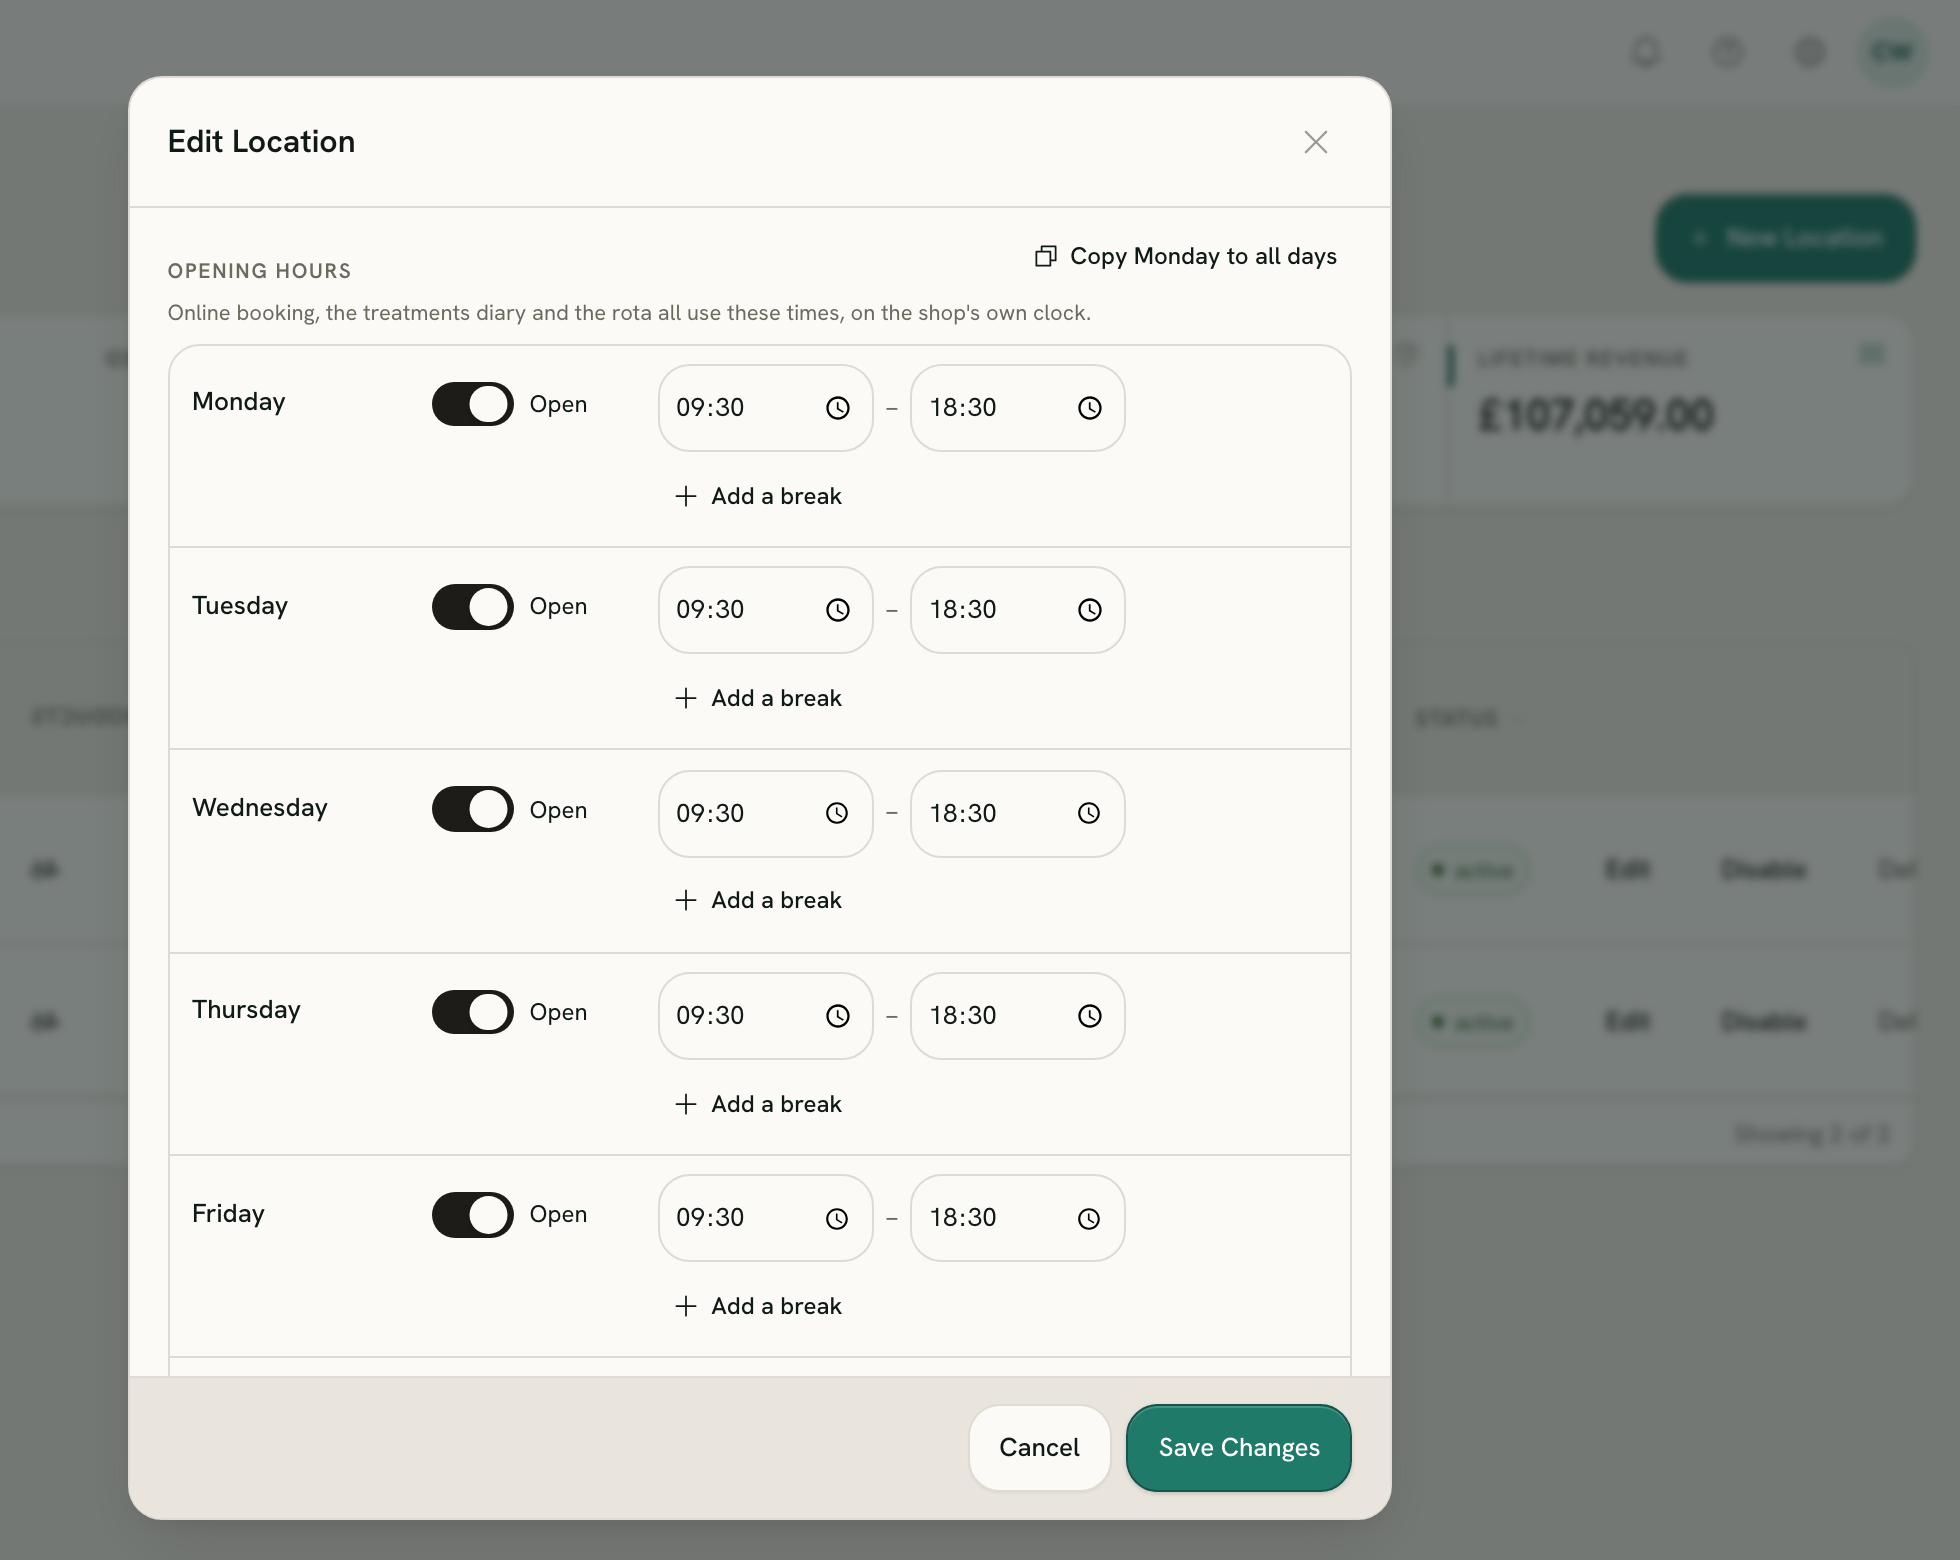
Task: Edit Tuesday opening time 09:30 field
Action: coord(766,610)
